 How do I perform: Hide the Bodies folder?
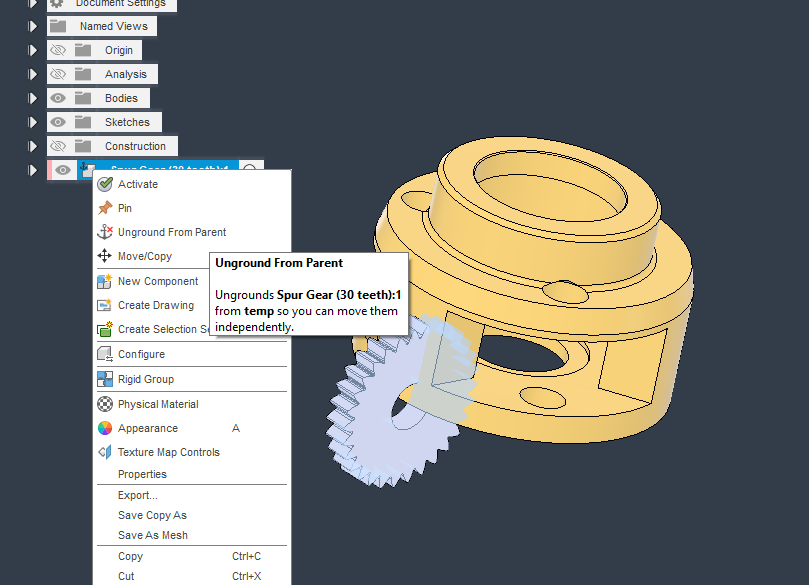coord(58,98)
